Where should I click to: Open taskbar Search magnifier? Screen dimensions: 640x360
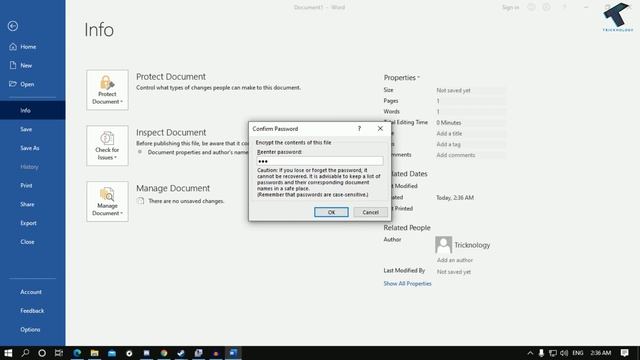(25, 353)
